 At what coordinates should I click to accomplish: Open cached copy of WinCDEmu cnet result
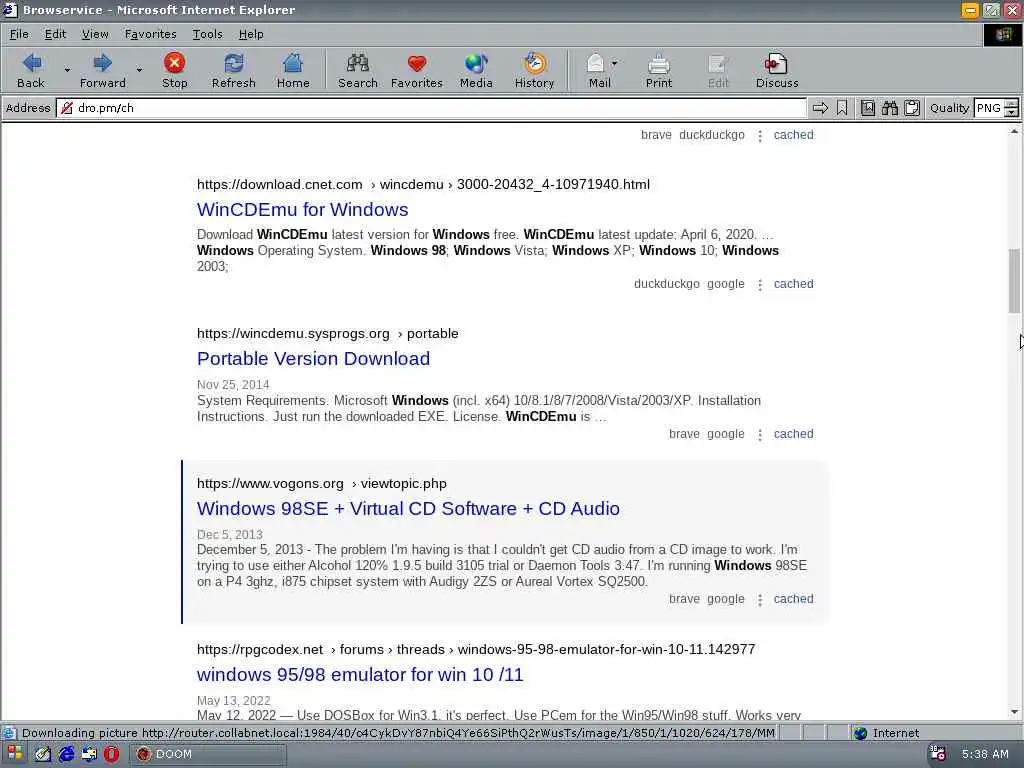click(793, 284)
